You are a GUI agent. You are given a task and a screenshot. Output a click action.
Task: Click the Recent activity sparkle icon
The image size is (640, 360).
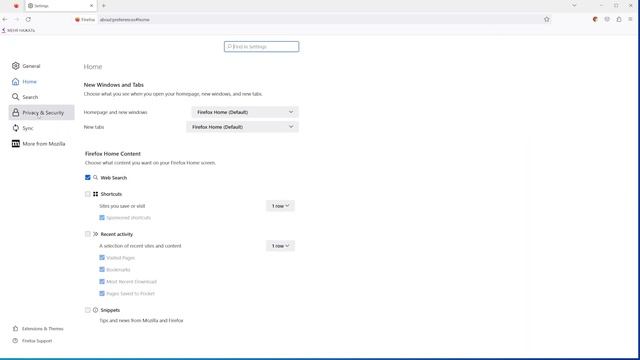[x=96, y=234]
